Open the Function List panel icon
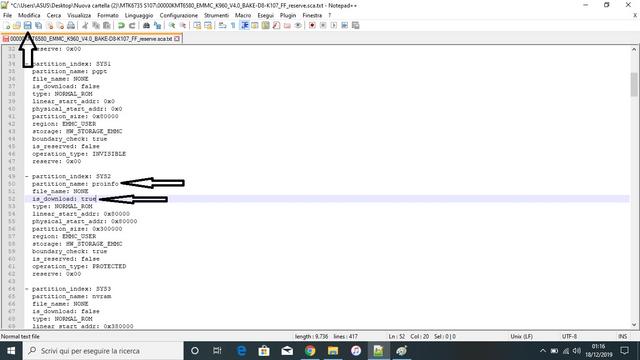Image resolution: width=640 pixels, height=360 pixels. coord(276,25)
